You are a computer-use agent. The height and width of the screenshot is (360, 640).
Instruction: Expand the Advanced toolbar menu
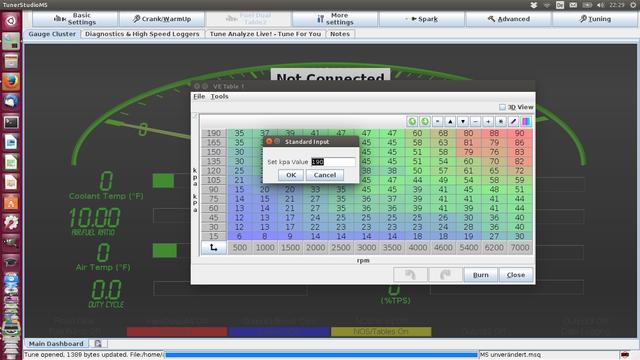(509, 19)
